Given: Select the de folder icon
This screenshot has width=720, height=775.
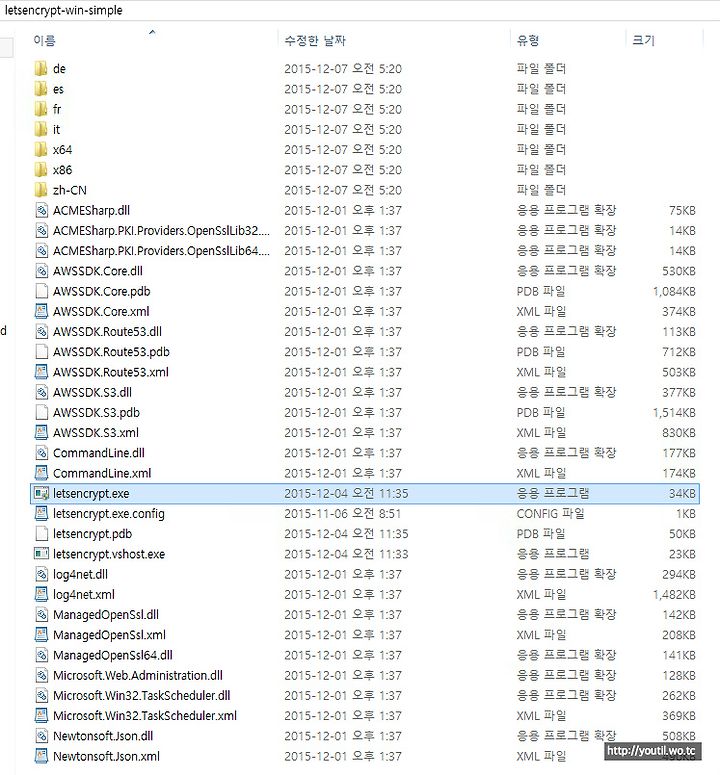Looking at the screenshot, I should tap(41, 69).
